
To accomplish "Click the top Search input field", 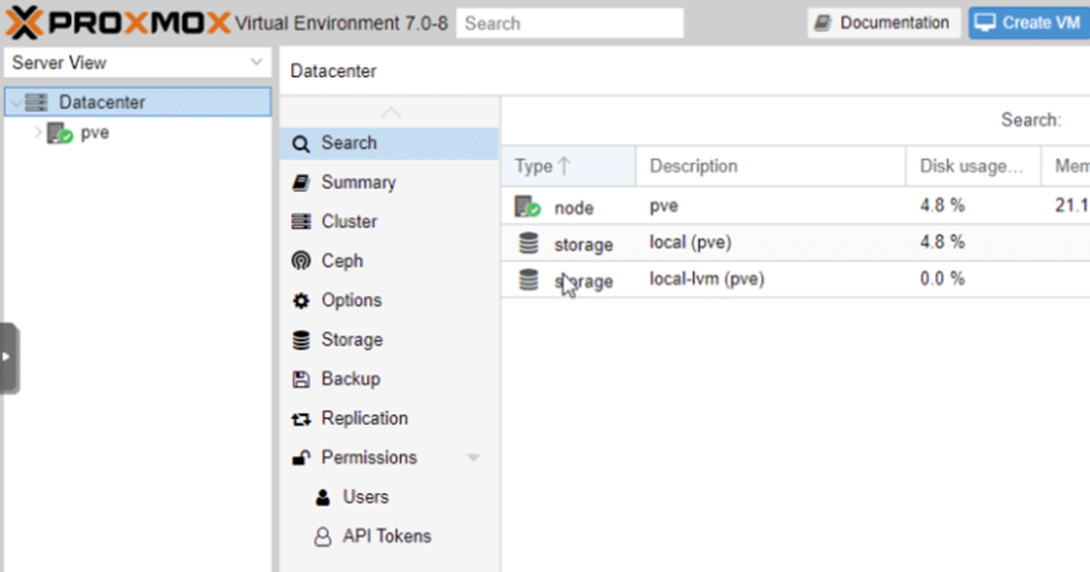I will (569, 23).
